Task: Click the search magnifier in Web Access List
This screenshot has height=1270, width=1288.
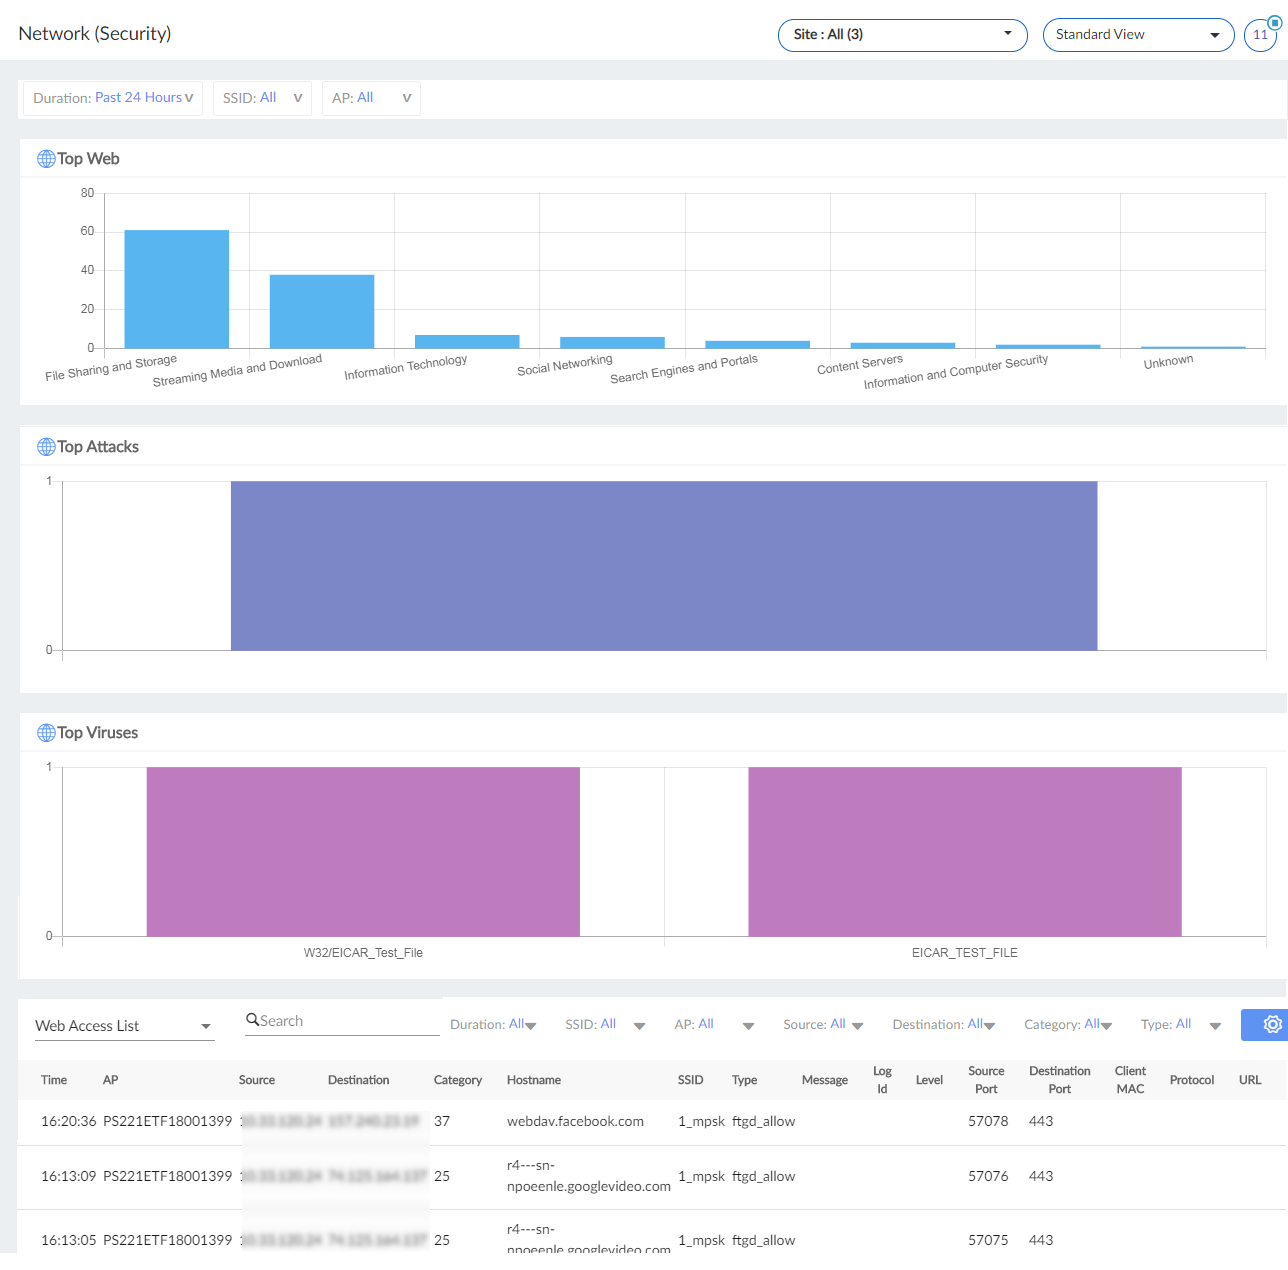Action: (x=250, y=1020)
